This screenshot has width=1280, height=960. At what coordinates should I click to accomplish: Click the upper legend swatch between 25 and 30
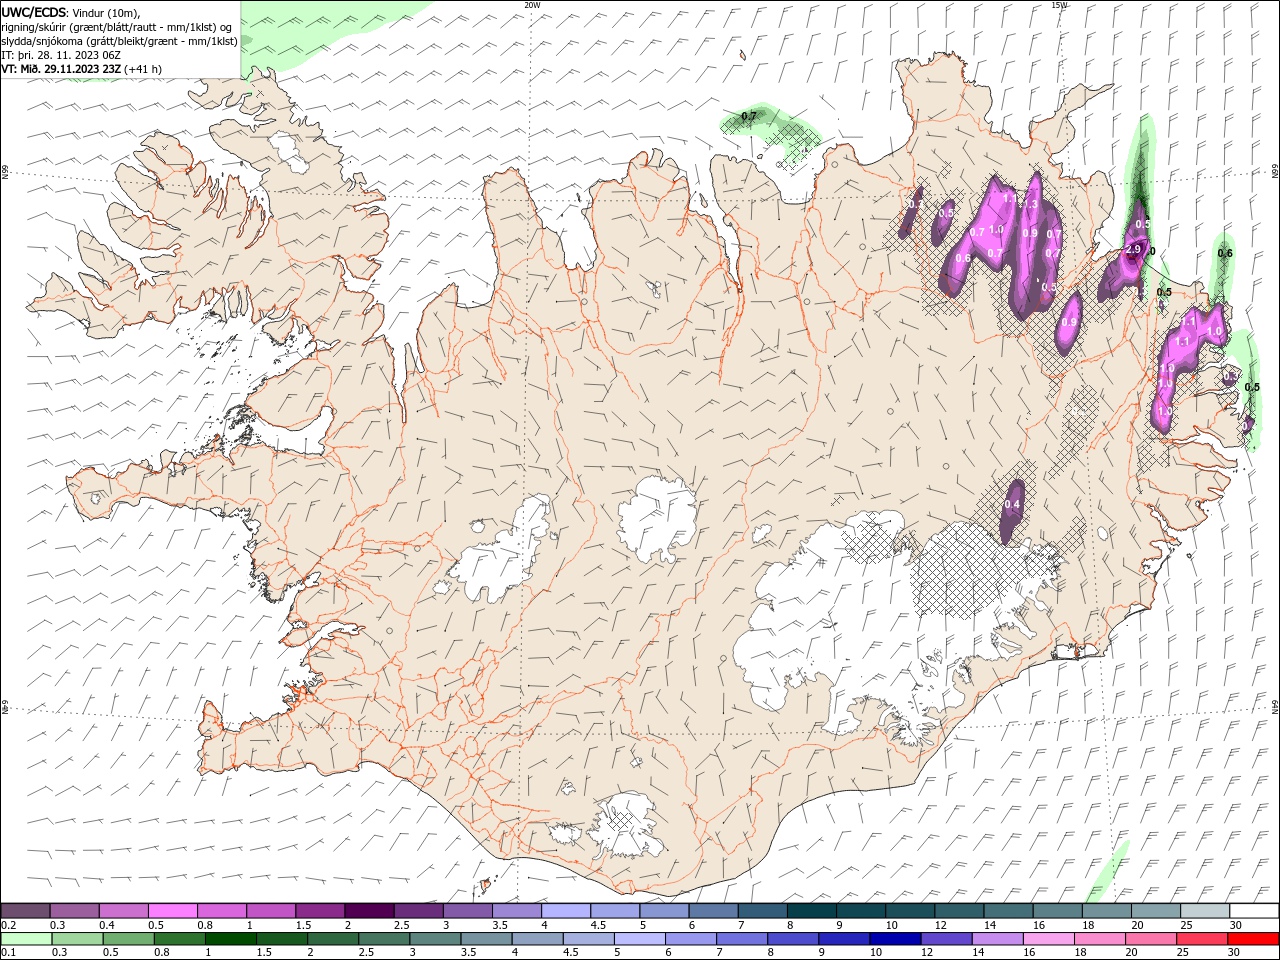[x=1205, y=910]
